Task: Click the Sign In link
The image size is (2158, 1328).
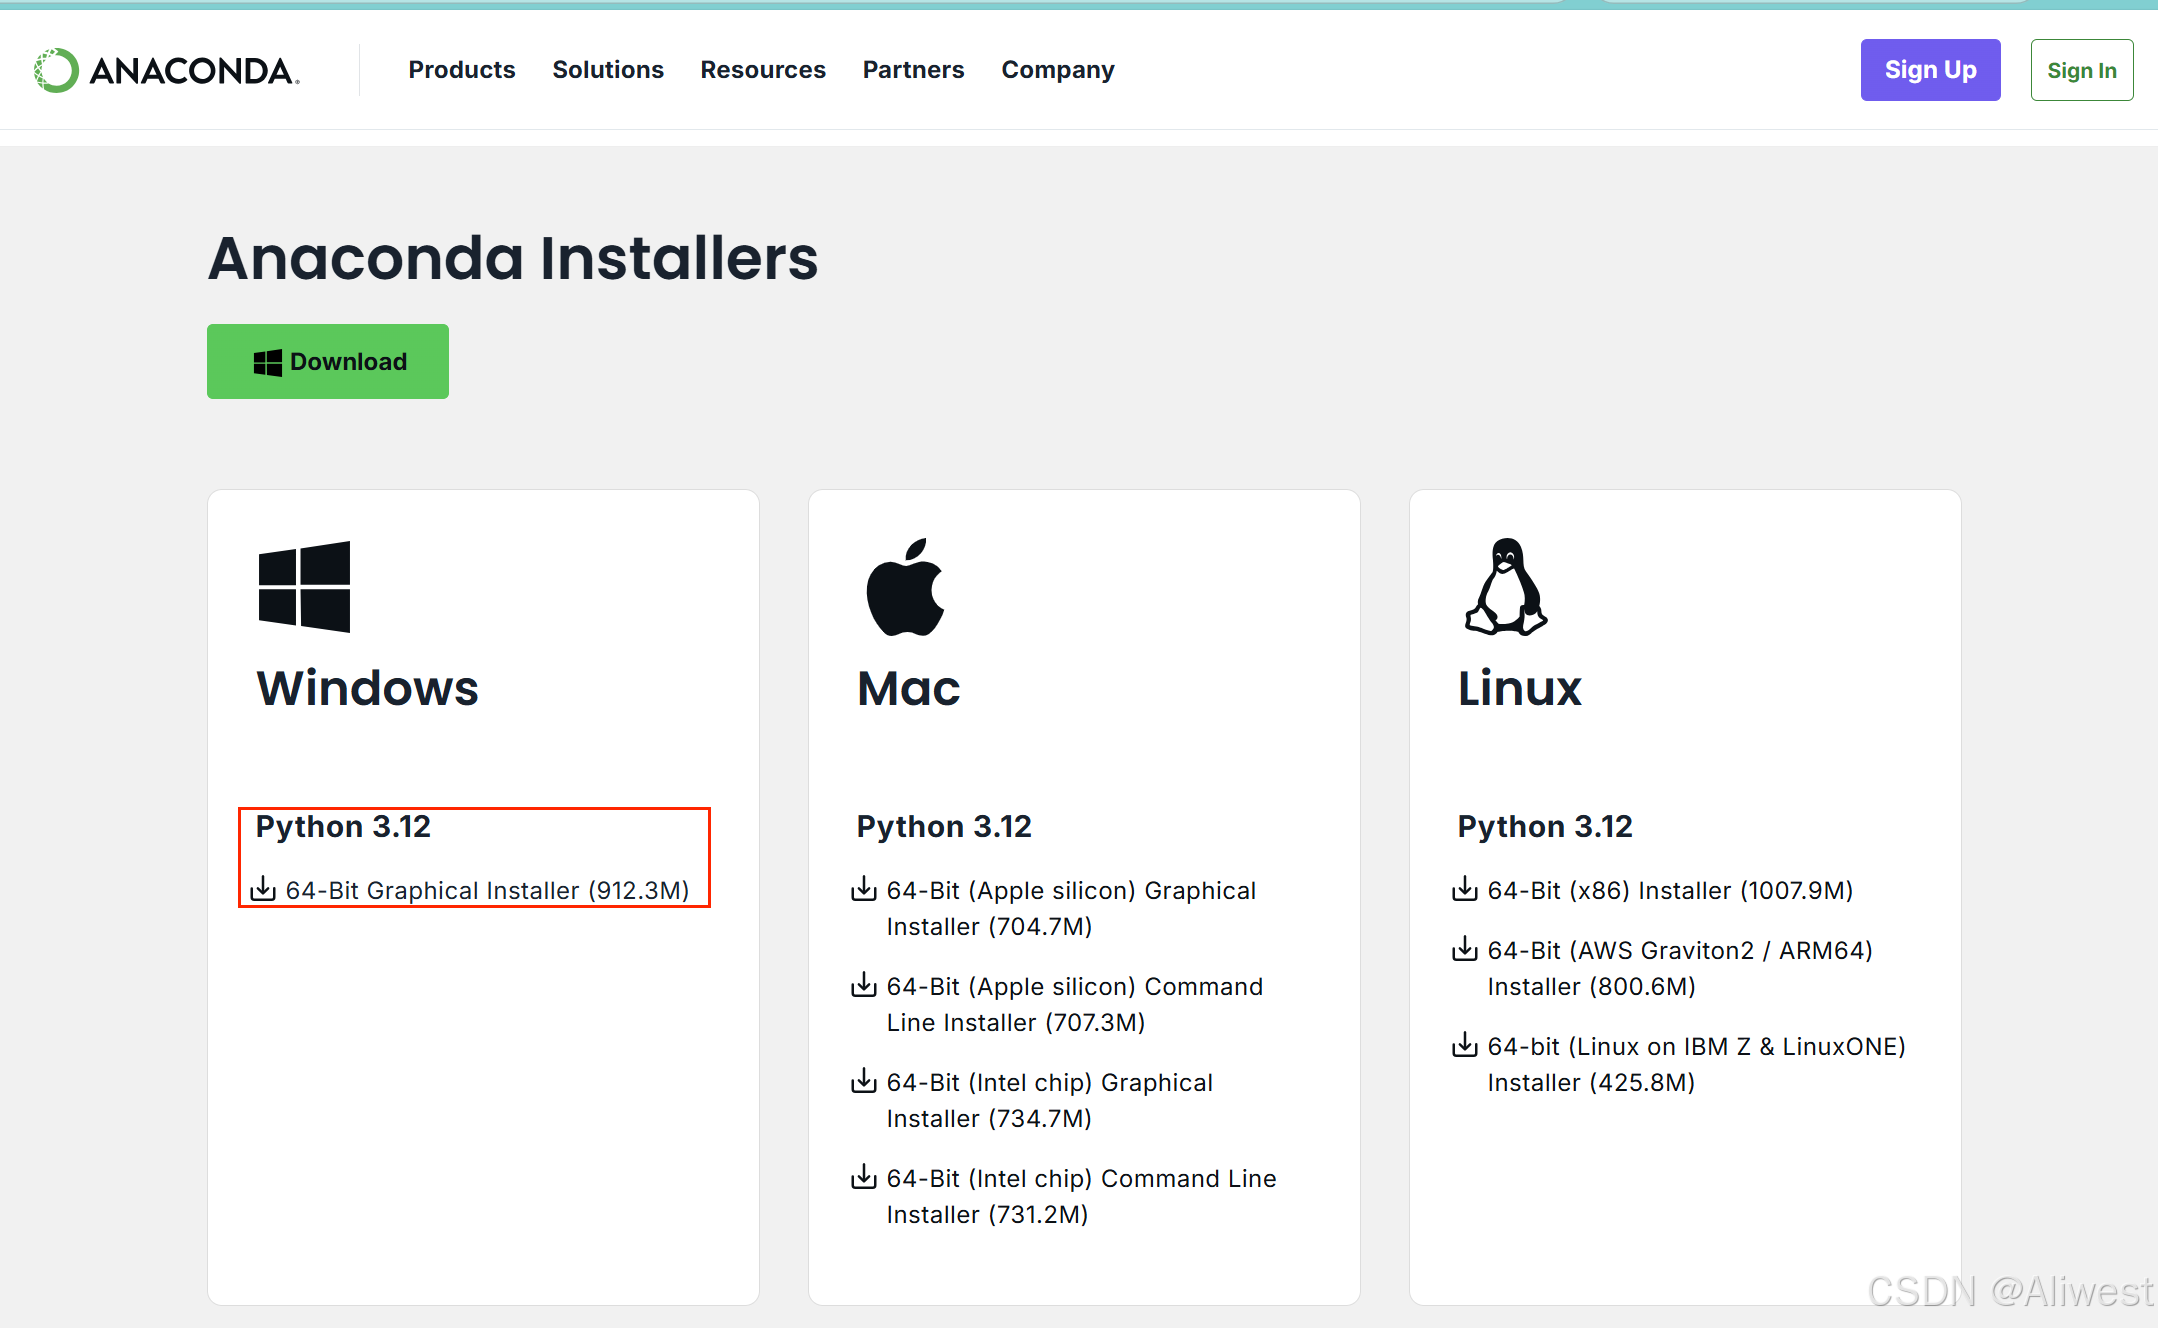Action: point(2082,69)
